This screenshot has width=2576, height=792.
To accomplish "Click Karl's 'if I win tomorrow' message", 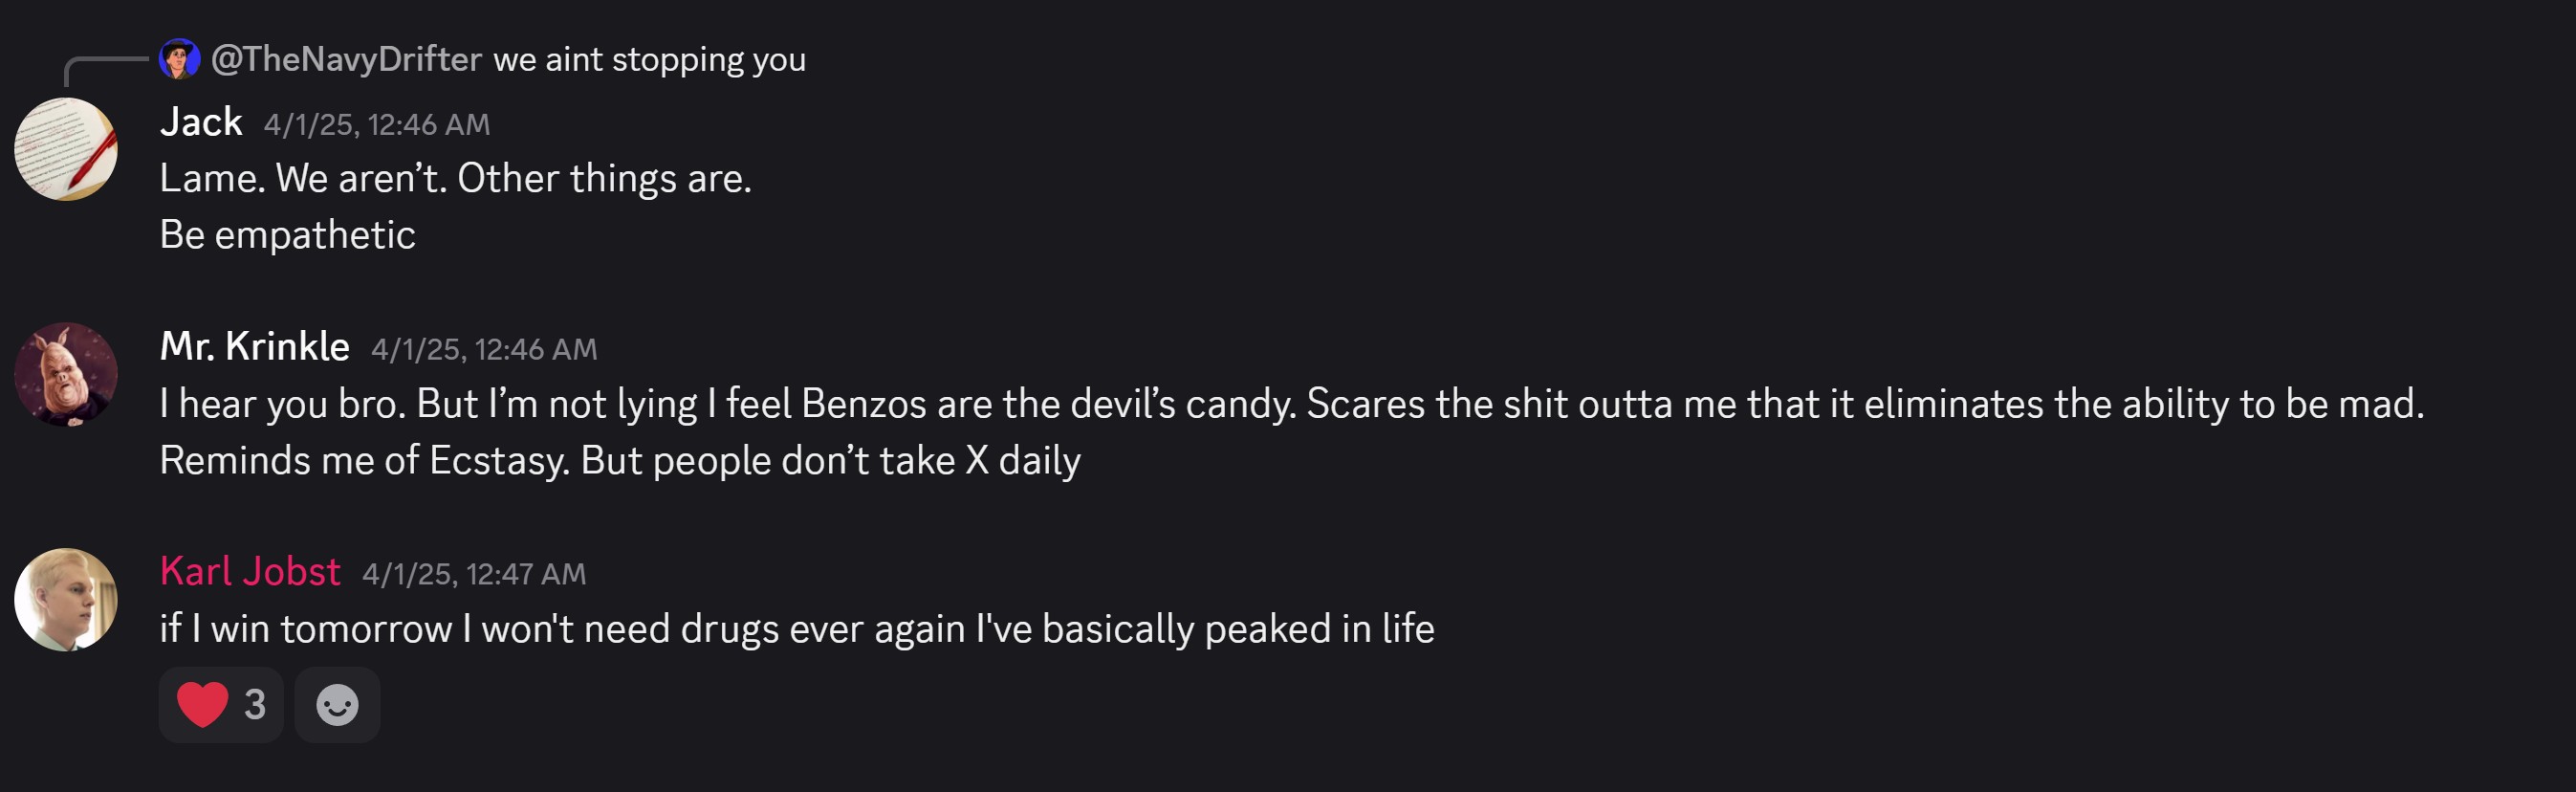I will (797, 629).
